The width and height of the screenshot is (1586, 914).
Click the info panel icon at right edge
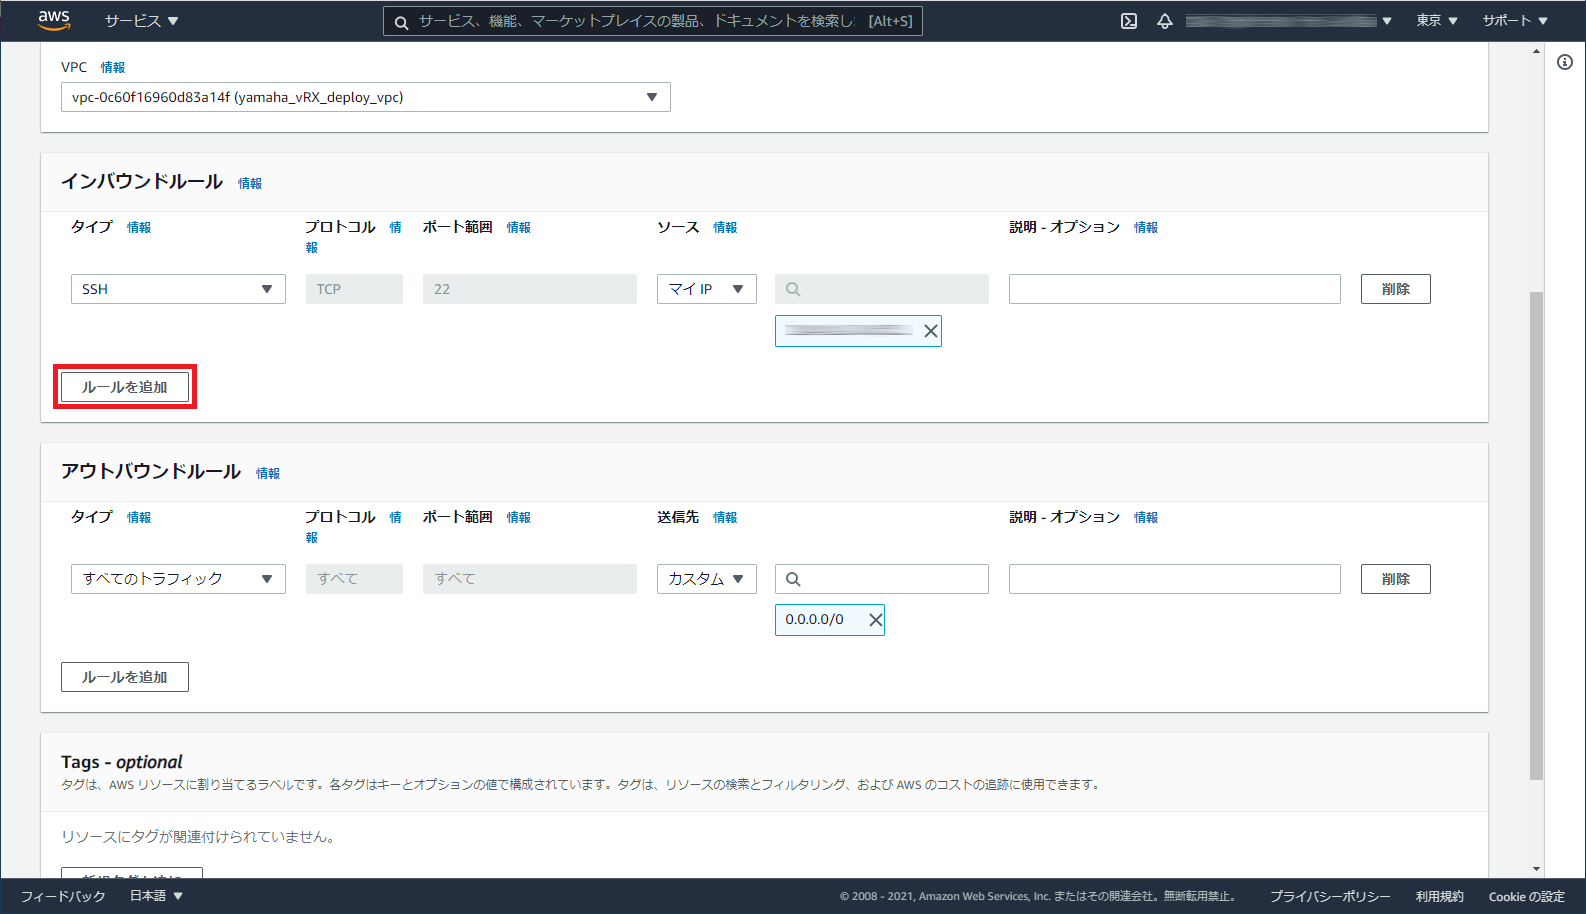click(1565, 62)
